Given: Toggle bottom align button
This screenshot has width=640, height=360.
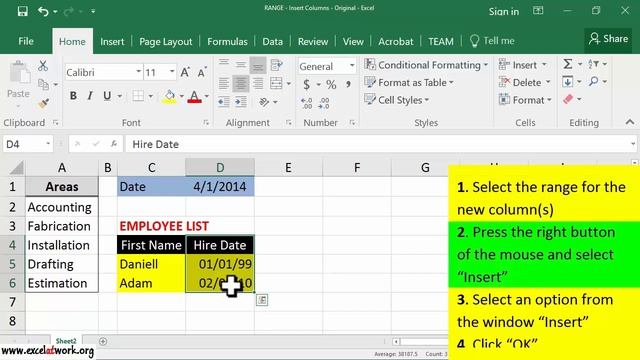Looking at the screenshot, I should 258,65.
